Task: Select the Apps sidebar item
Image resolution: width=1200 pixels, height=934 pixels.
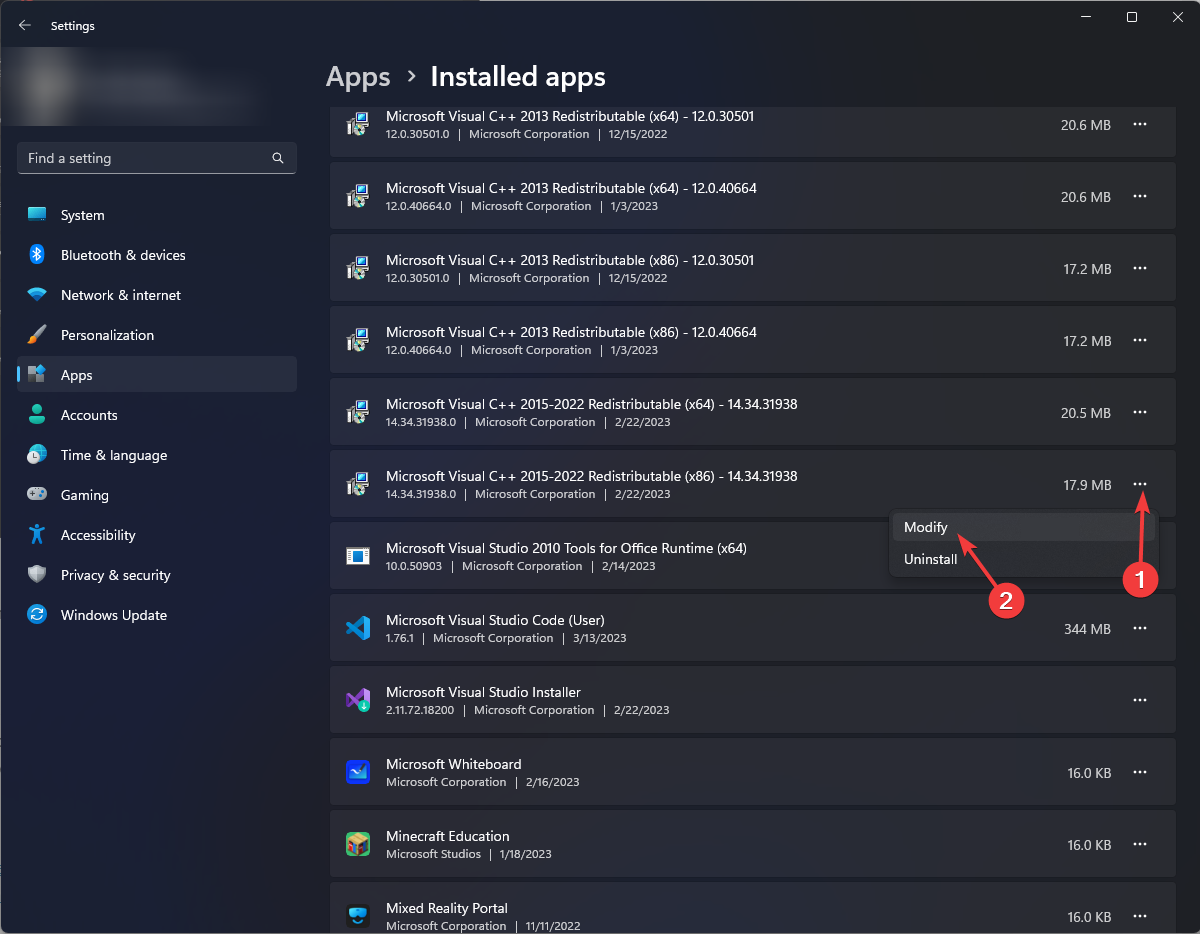Action: tap(157, 375)
